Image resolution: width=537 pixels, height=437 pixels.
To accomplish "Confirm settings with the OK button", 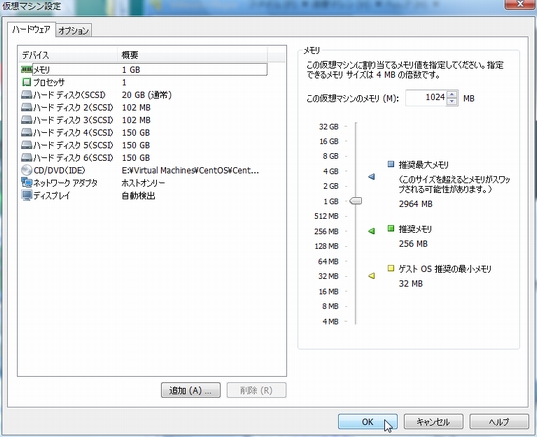I will point(368,422).
